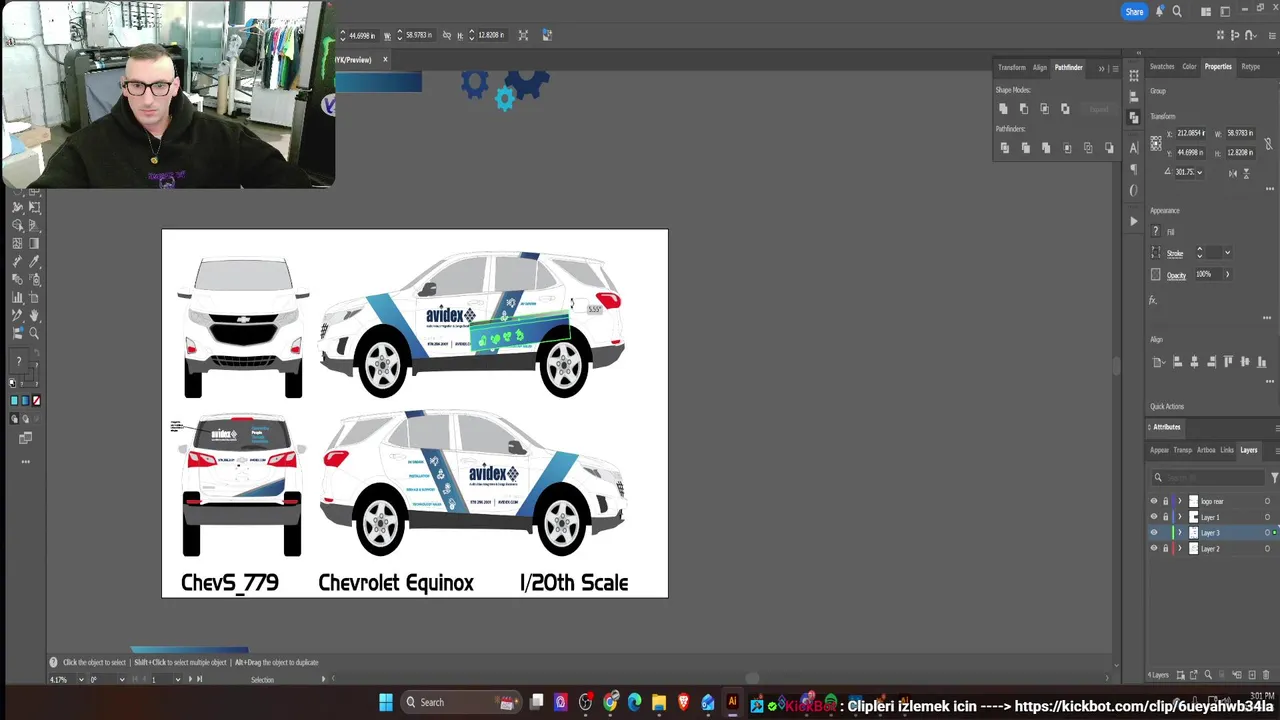Click the Outline pathfinder icon
This screenshot has height=720, width=1280.
click(x=1088, y=148)
